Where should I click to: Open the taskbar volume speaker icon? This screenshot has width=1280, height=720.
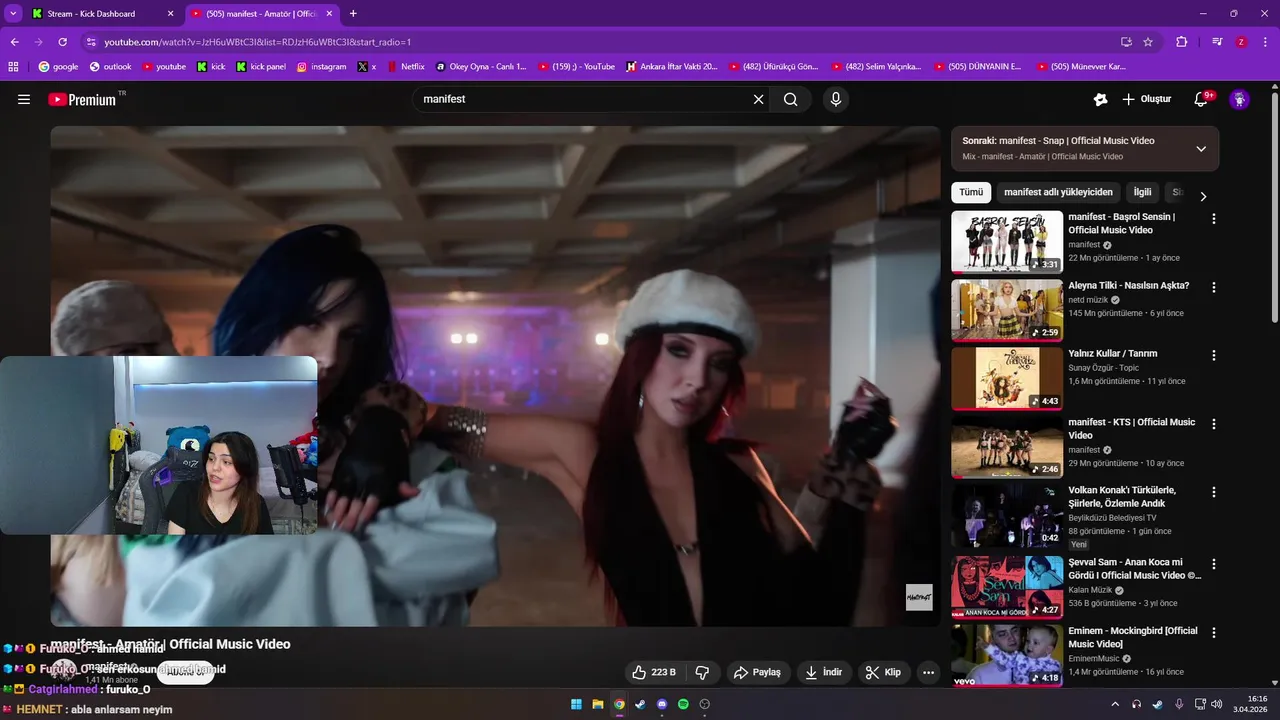[x=1217, y=704]
